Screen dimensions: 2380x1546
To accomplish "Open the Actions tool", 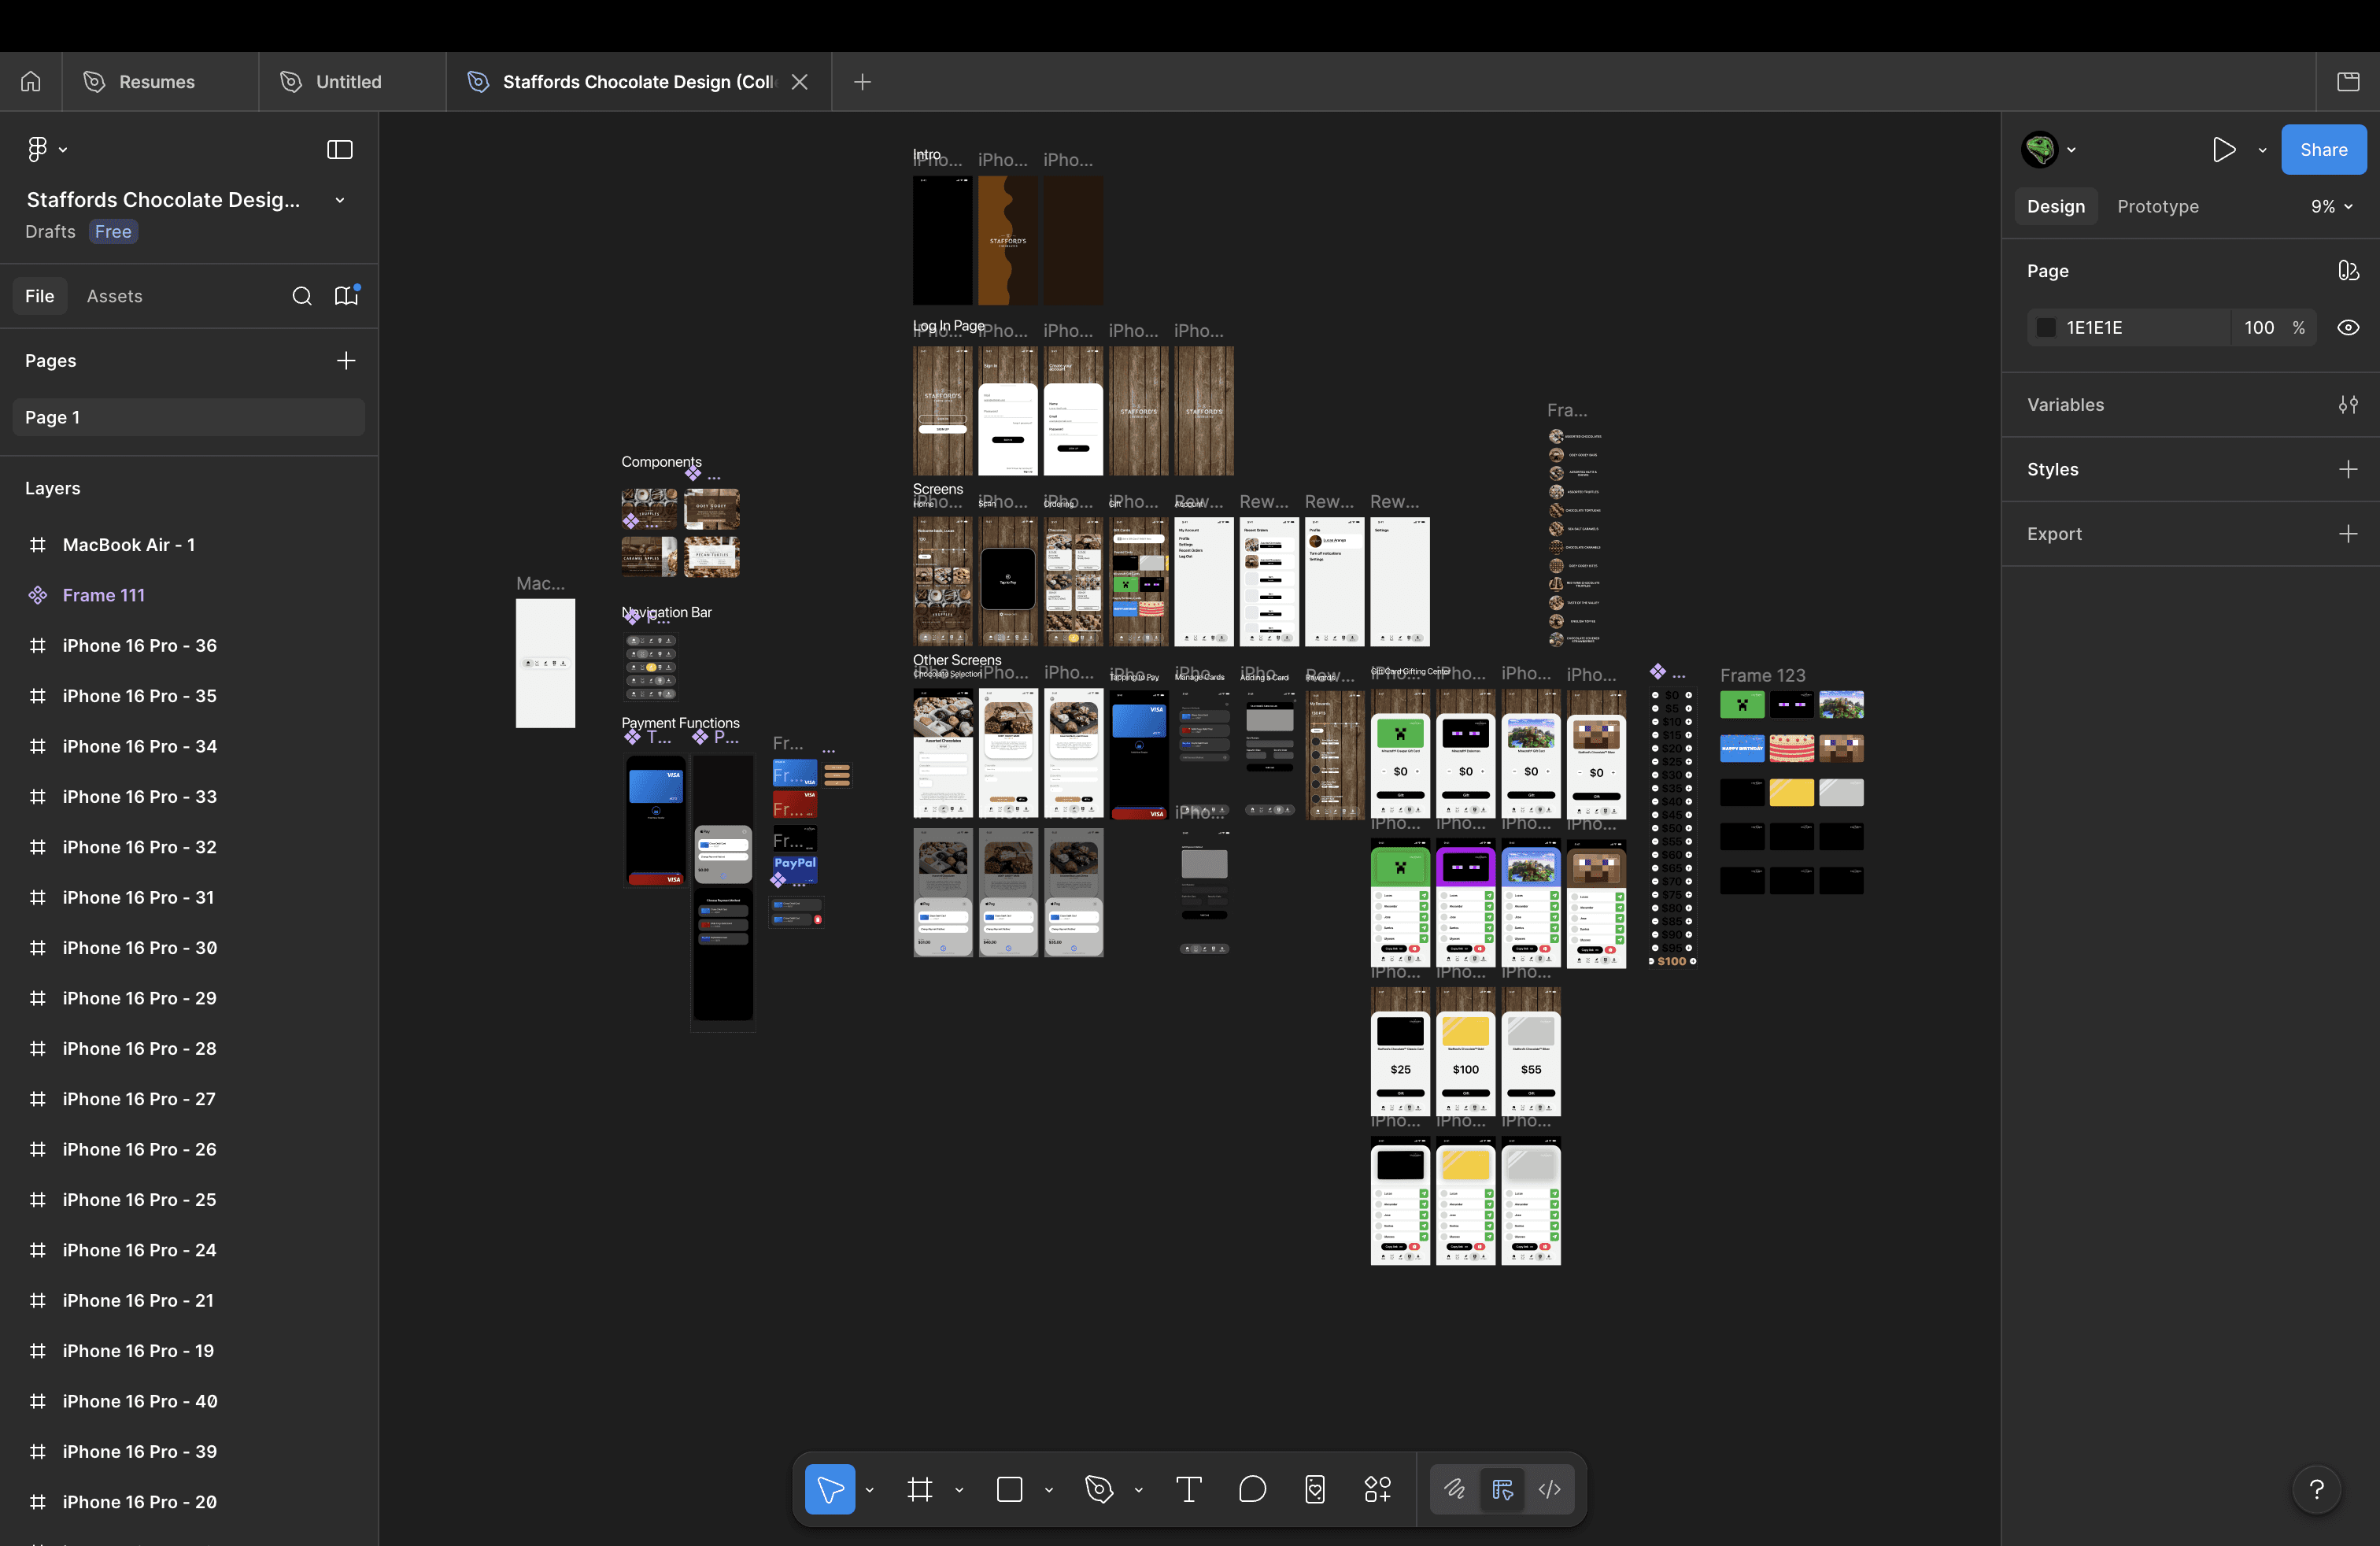I will (x=1377, y=1490).
